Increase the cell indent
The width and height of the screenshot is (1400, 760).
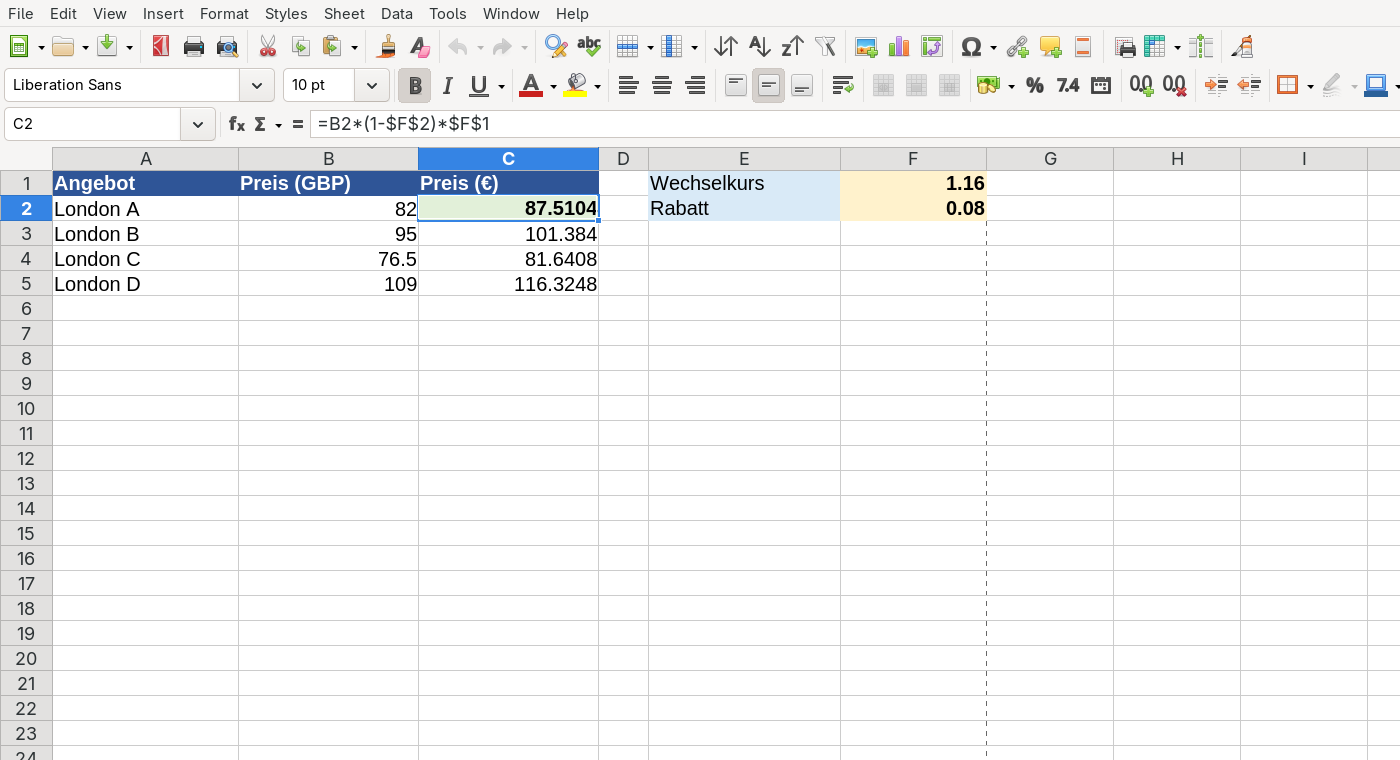tap(1216, 86)
